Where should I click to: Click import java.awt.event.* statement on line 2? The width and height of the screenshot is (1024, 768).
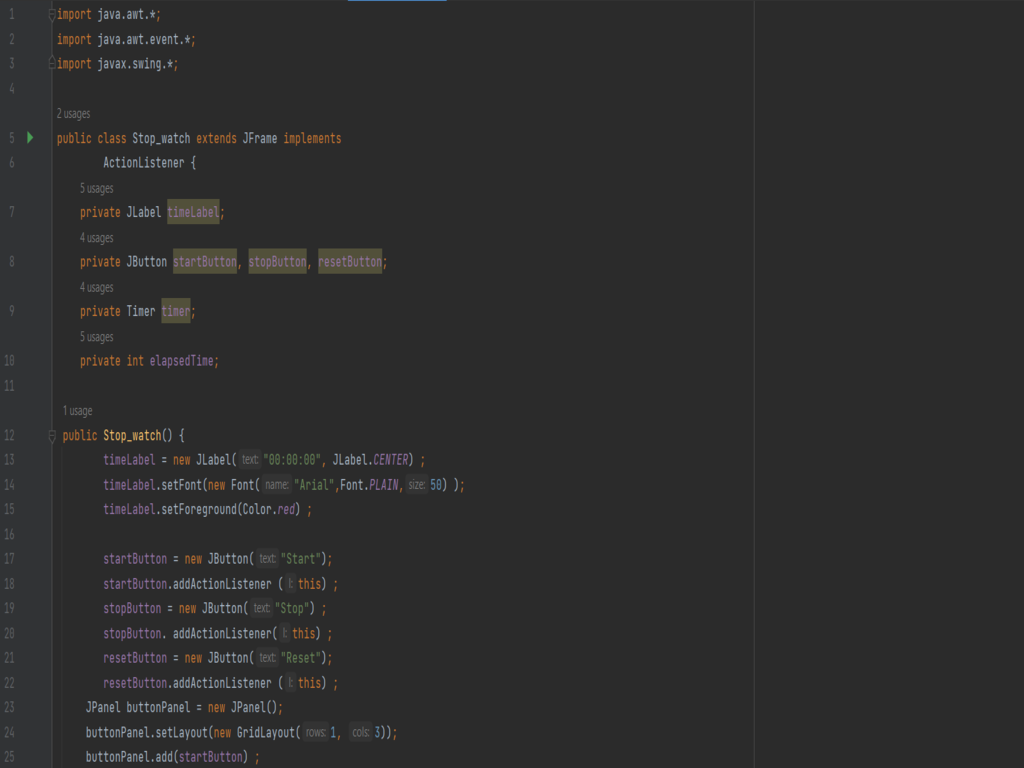pos(126,40)
